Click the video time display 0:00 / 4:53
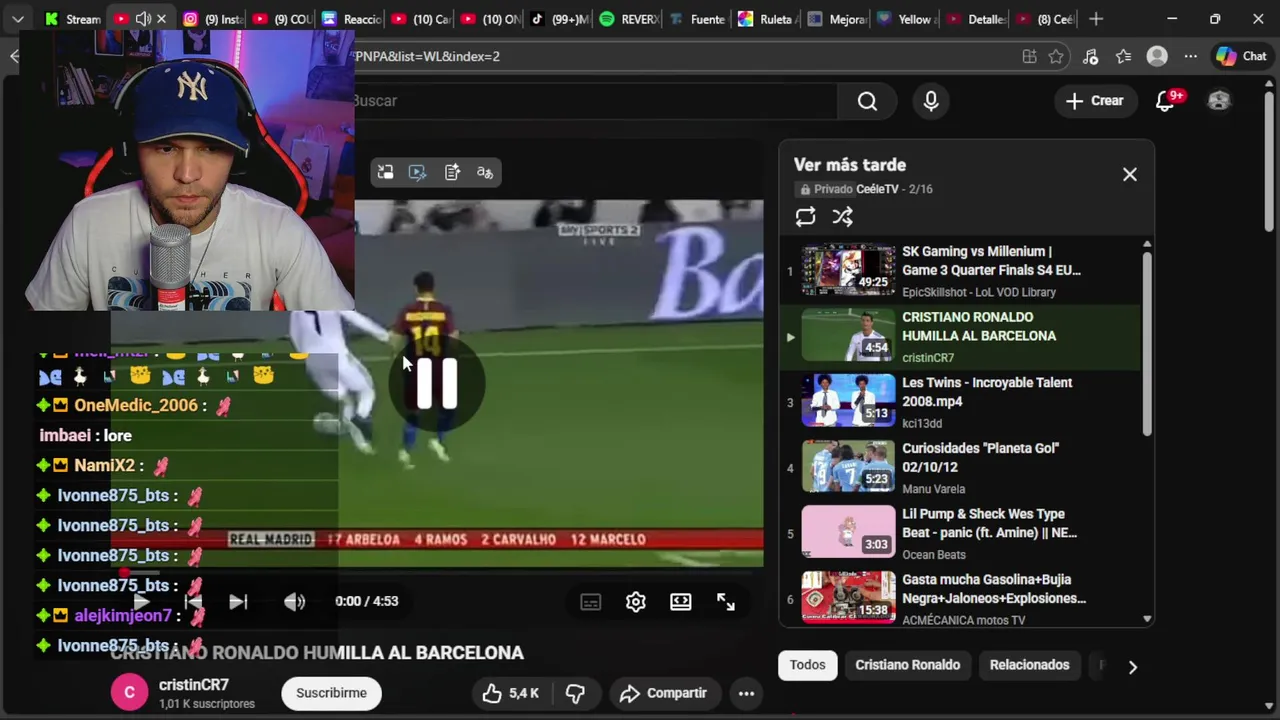Image resolution: width=1280 pixels, height=720 pixels. pos(367,601)
